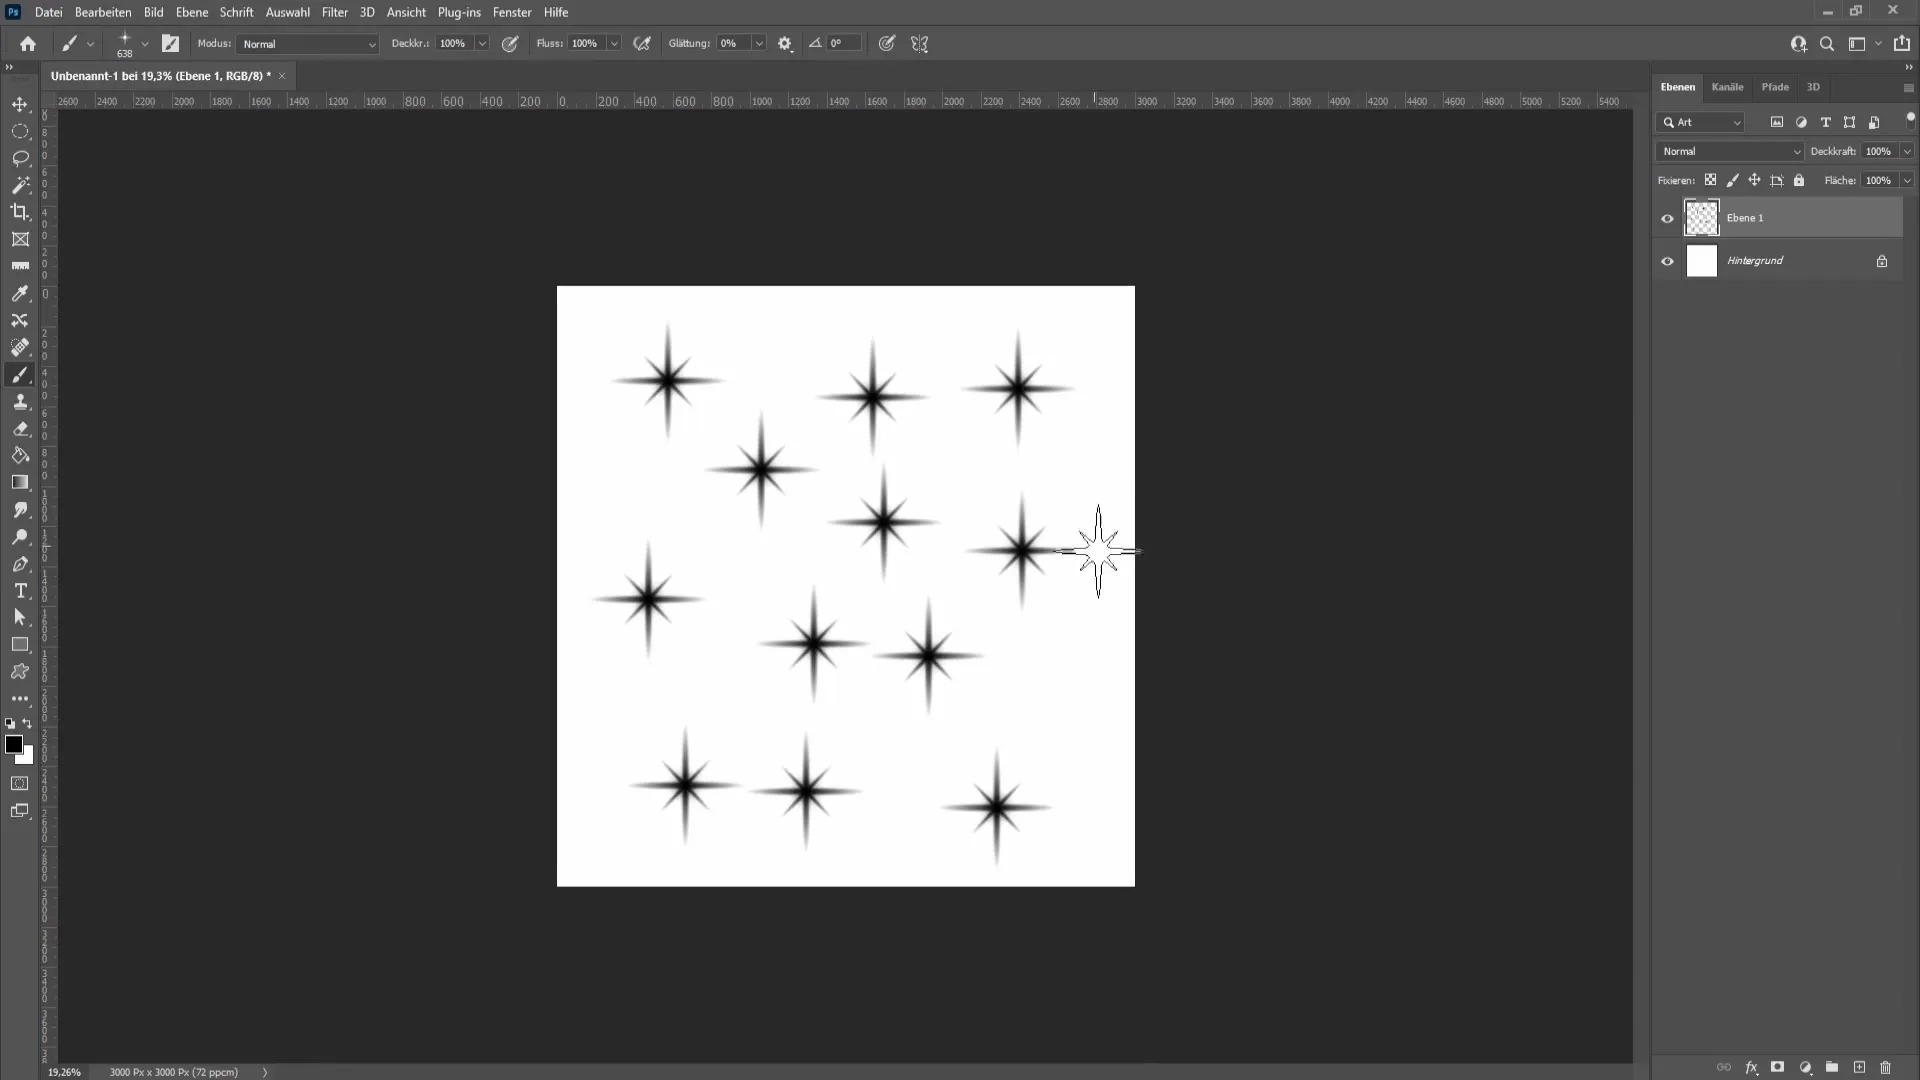Select the Clone Stamp tool
The image size is (1920, 1080).
coord(20,402)
